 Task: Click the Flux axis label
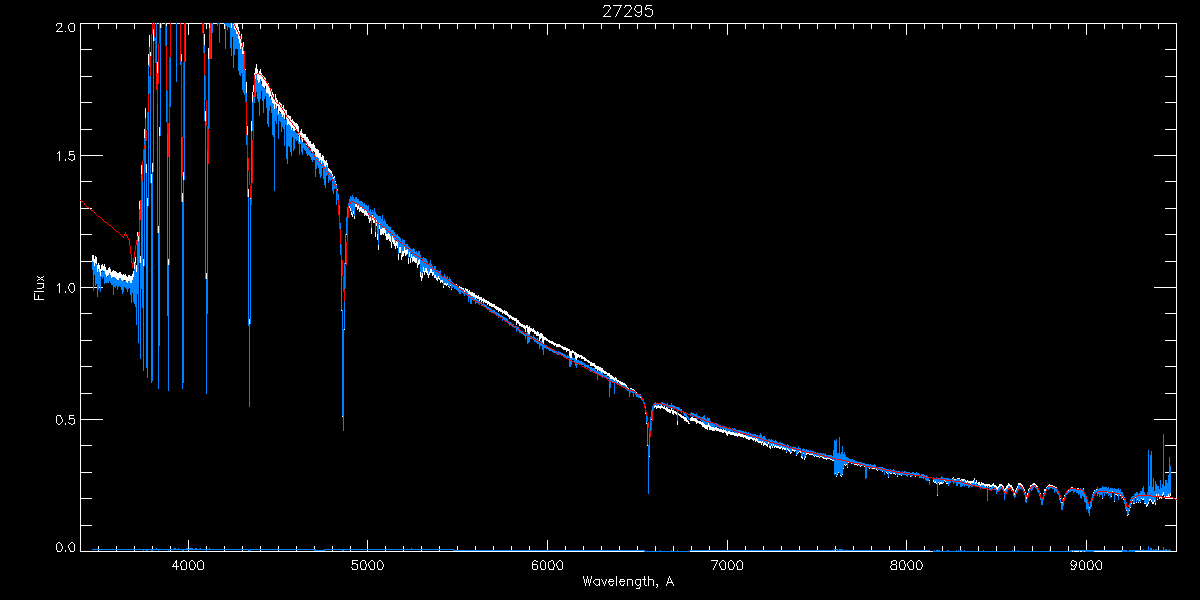(40, 287)
